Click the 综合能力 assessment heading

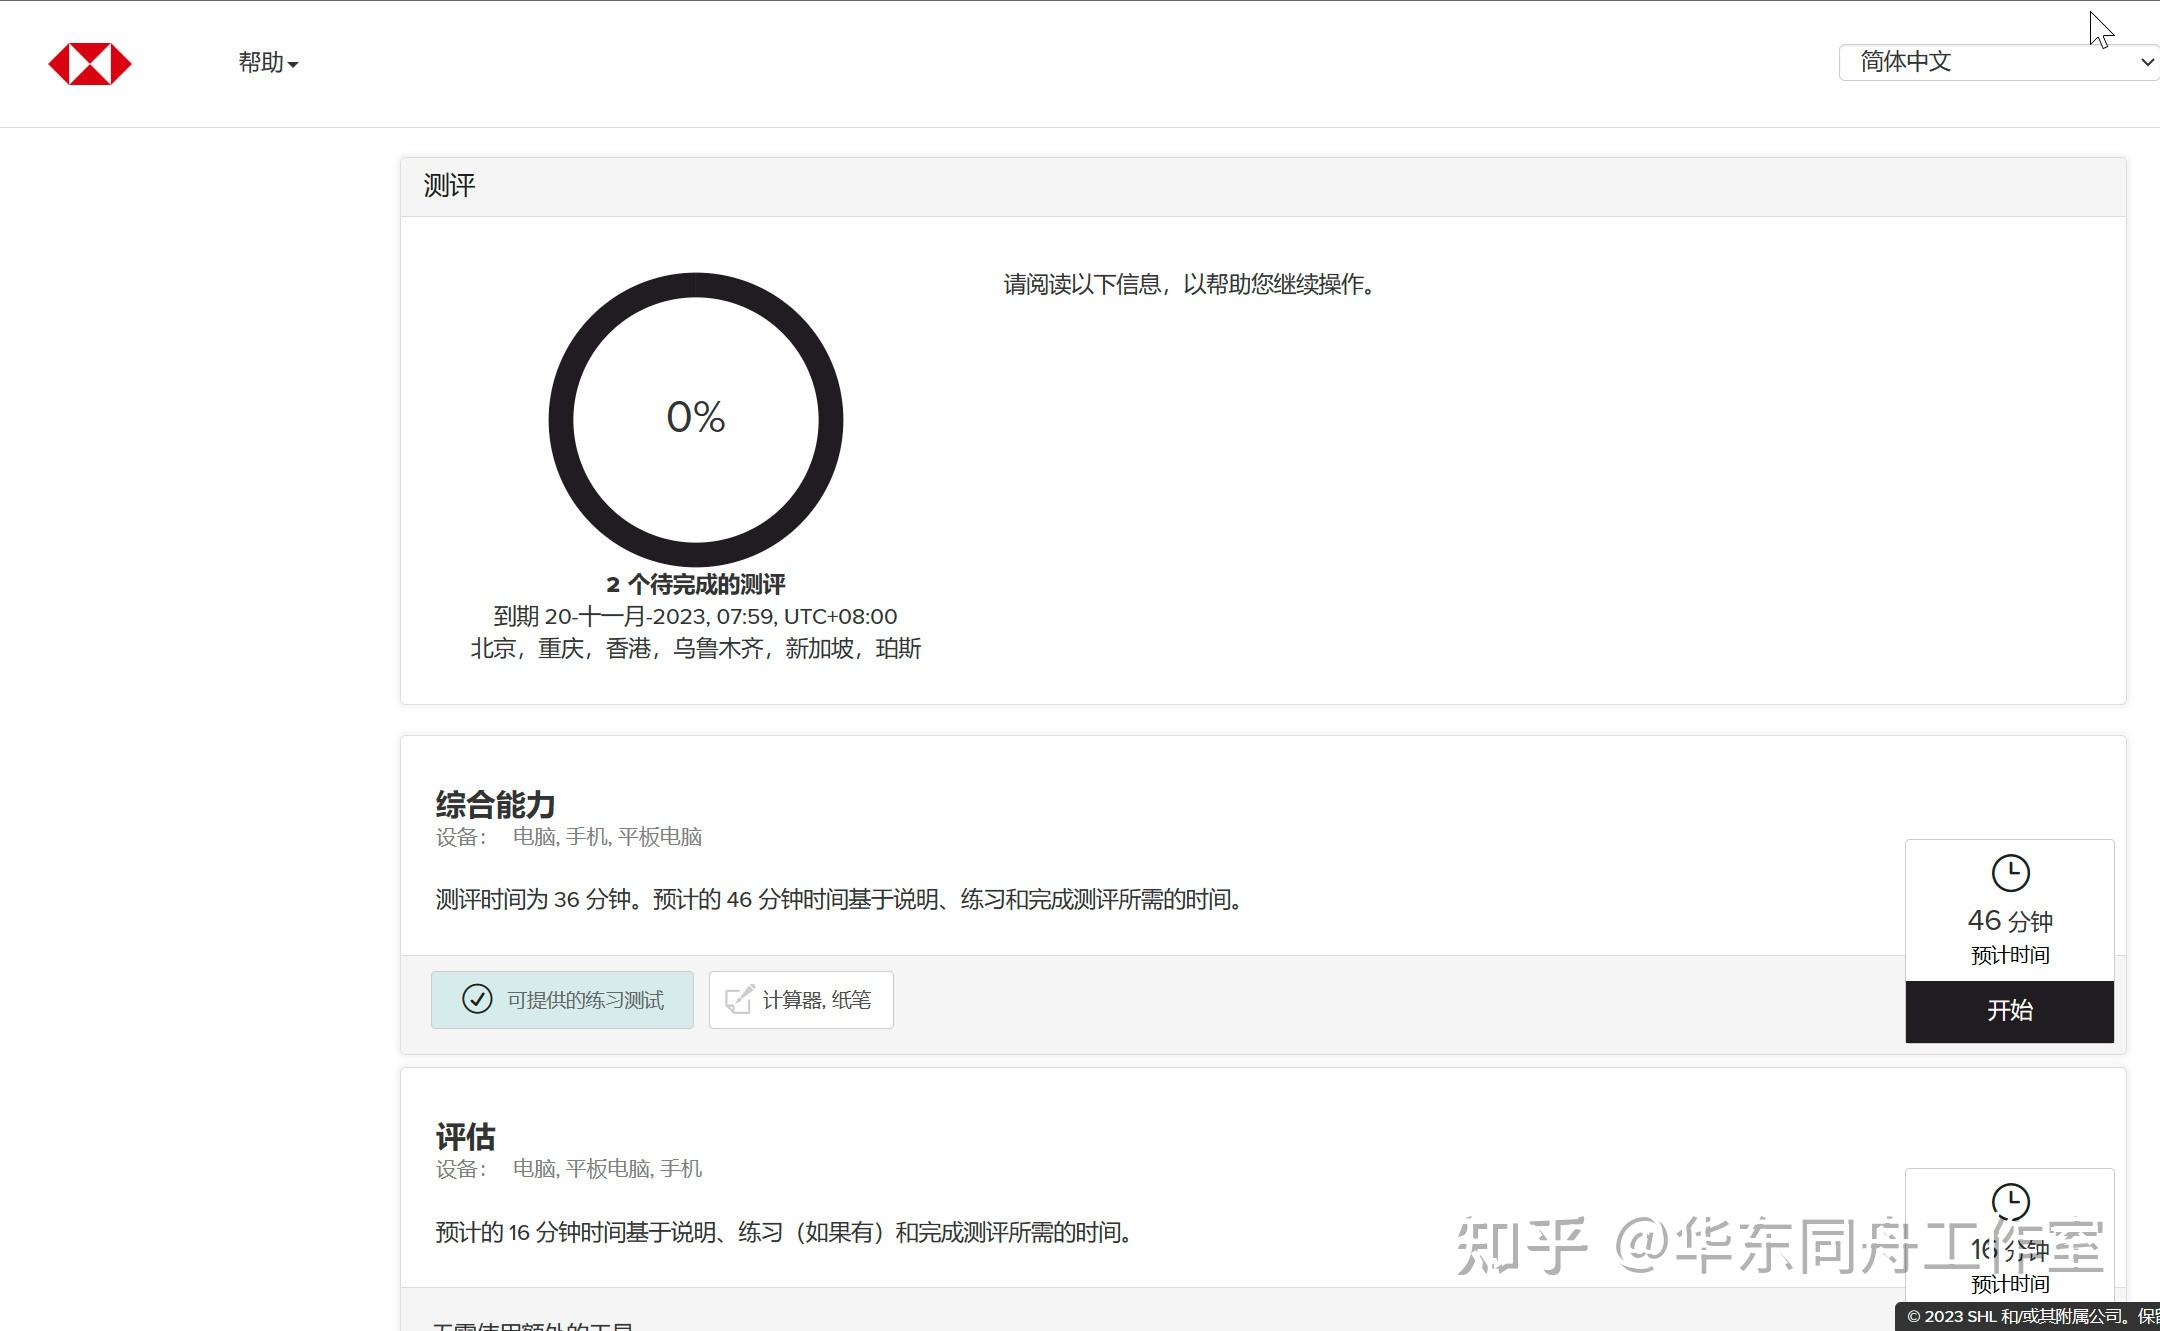(x=494, y=803)
